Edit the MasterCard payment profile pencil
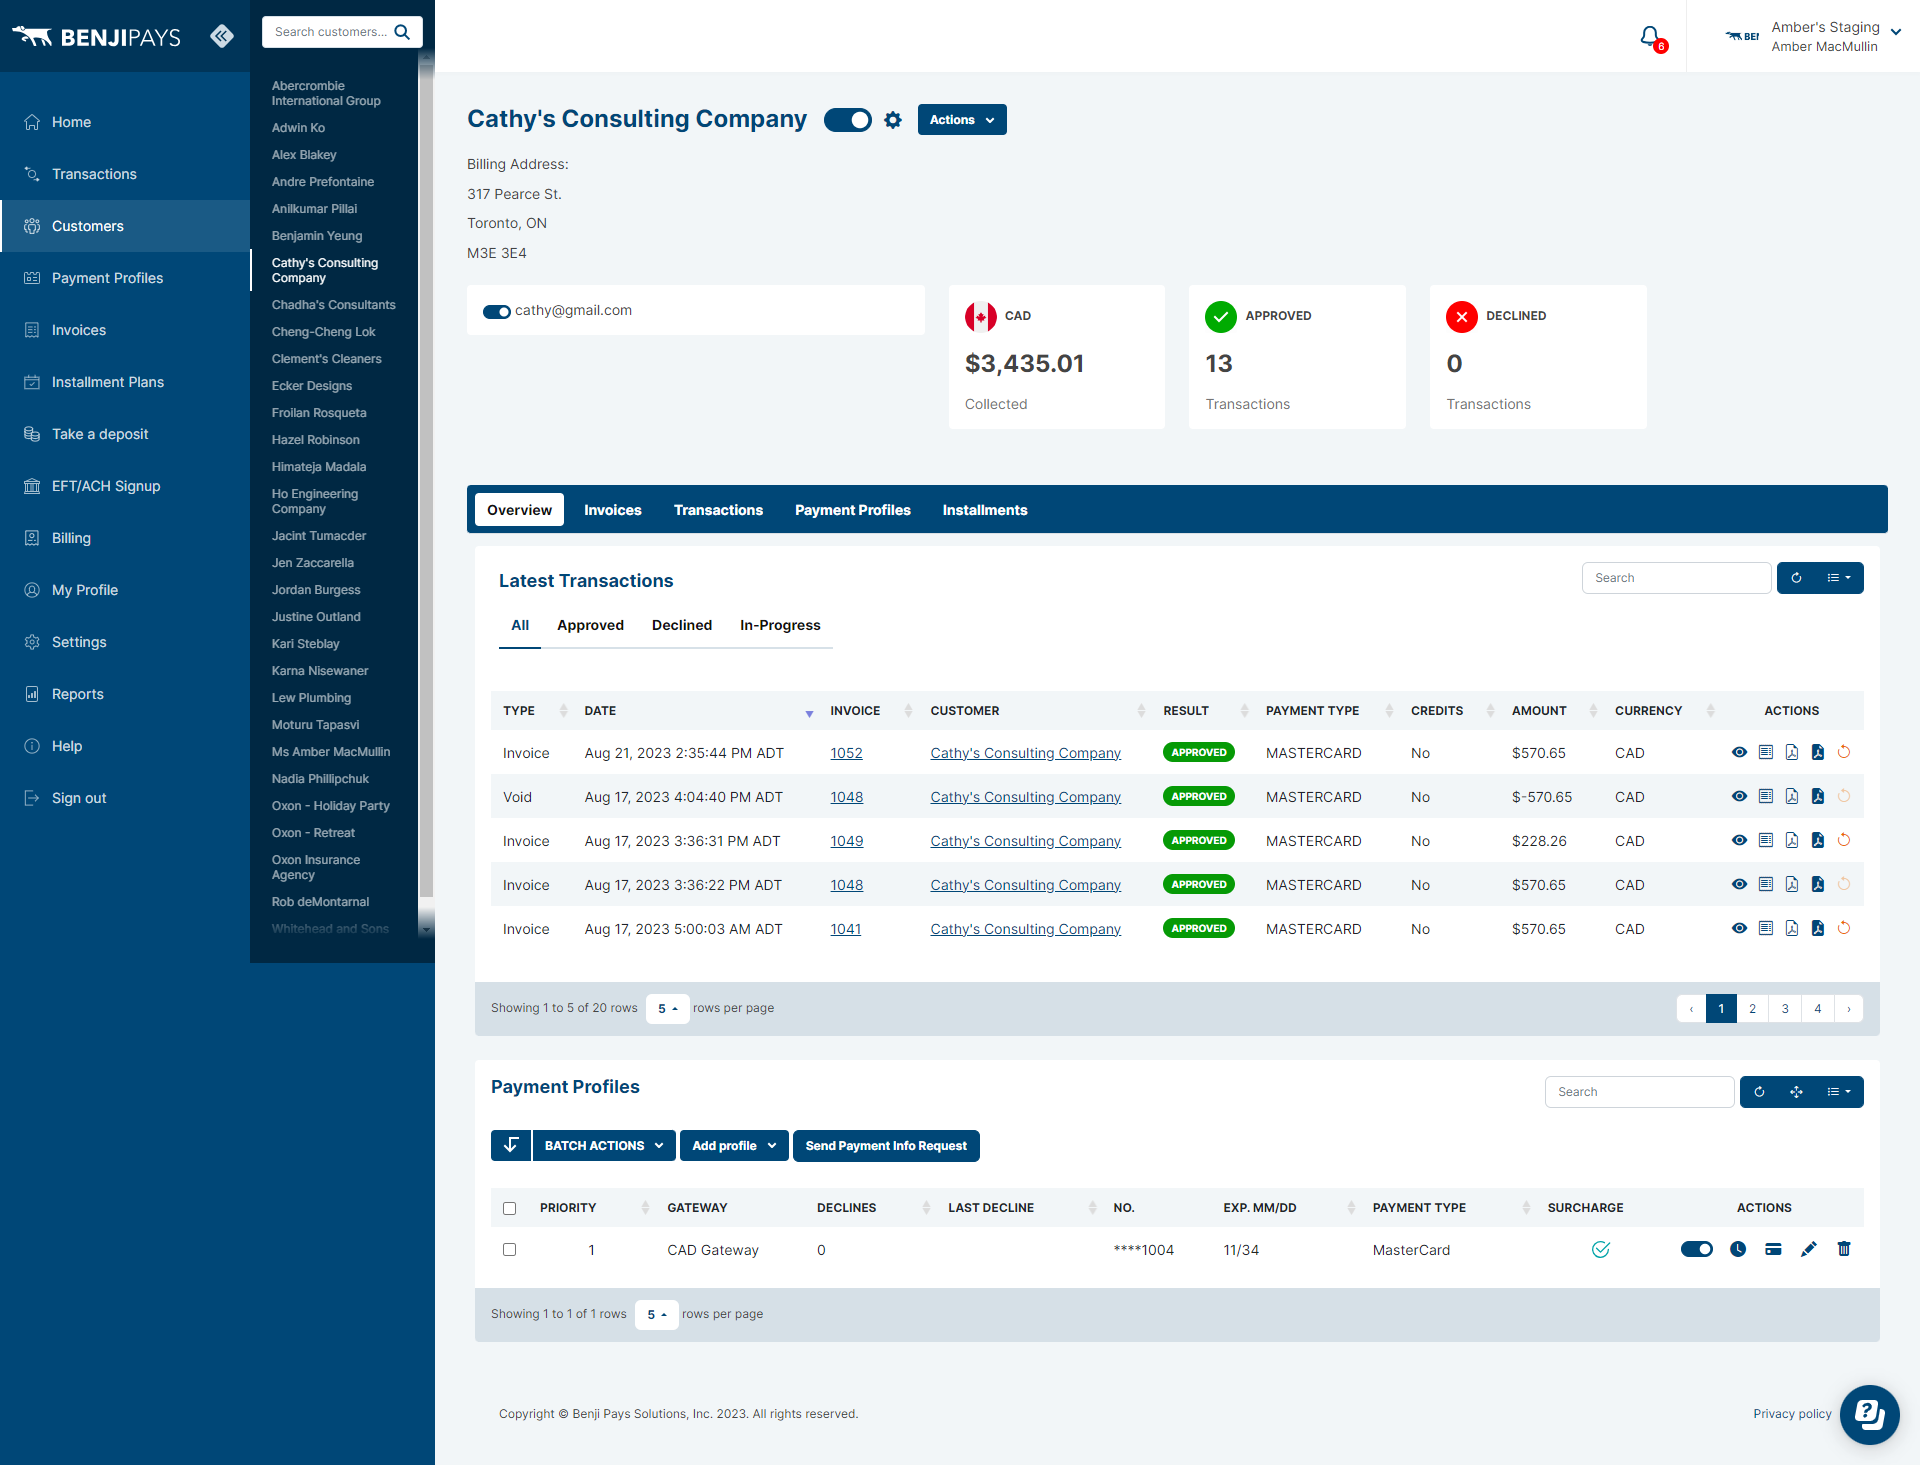 [x=1808, y=1249]
